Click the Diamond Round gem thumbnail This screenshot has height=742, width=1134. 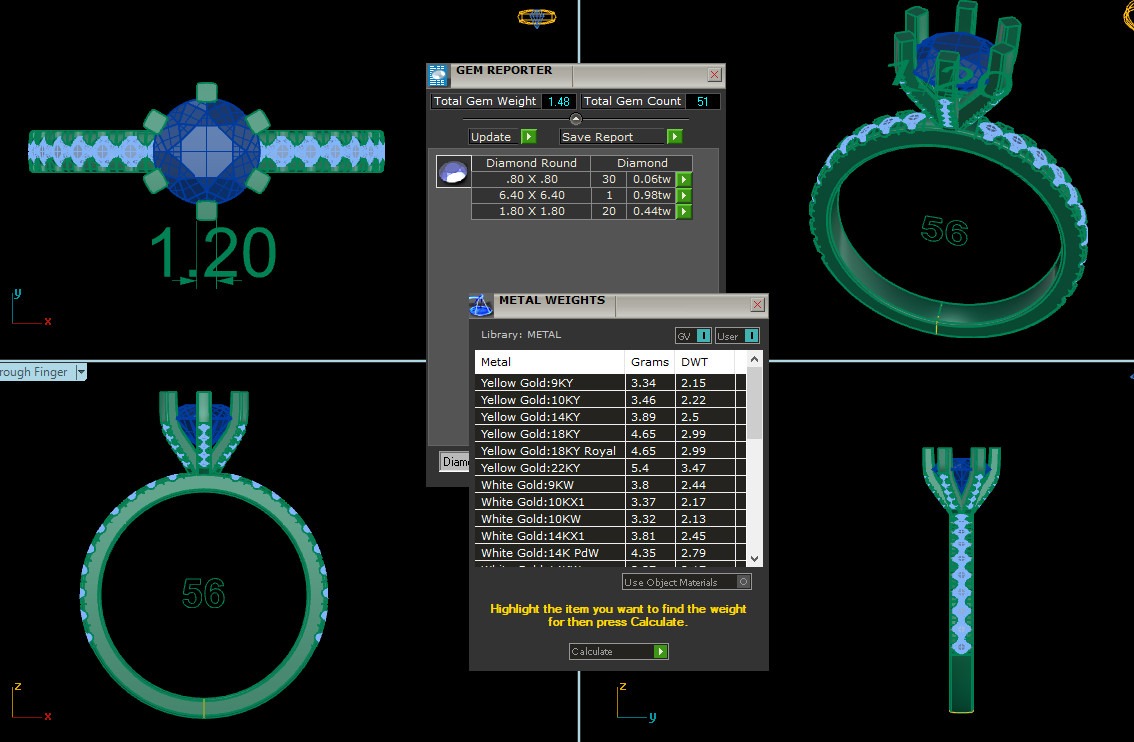pyautogui.click(x=454, y=172)
